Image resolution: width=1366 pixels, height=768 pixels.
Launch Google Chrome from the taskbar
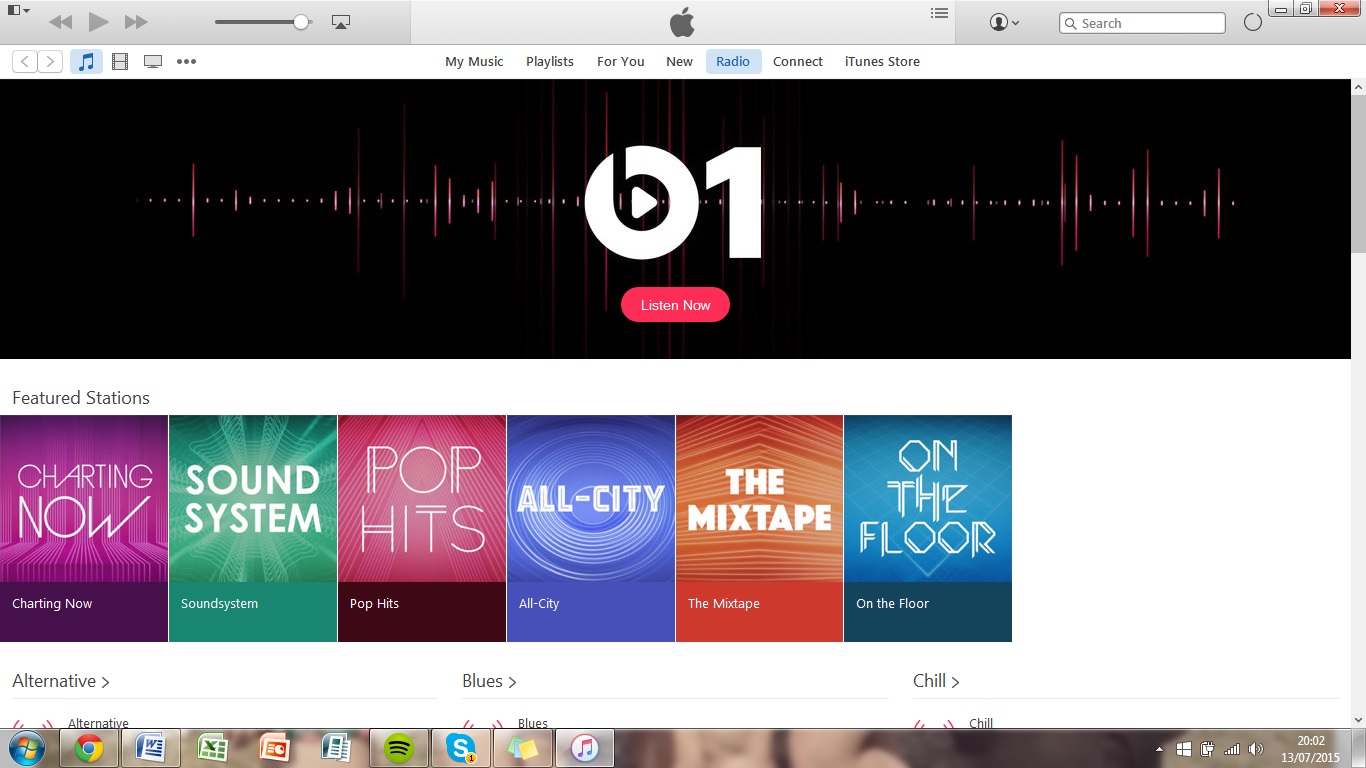click(89, 748)
